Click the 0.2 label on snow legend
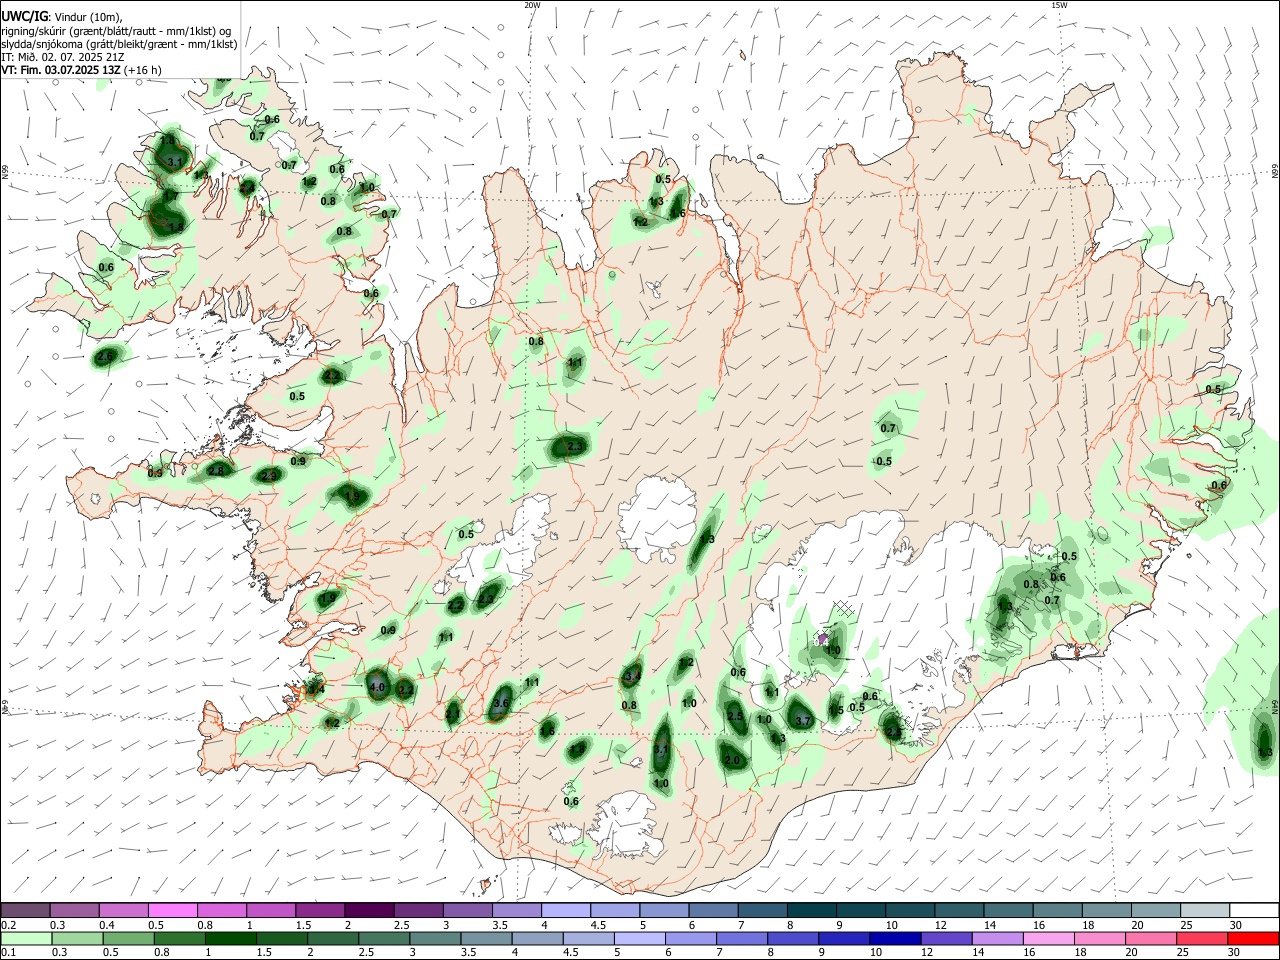Image resolution: width=1280 pixels, height=960 pixels. (x=8, y=925)
